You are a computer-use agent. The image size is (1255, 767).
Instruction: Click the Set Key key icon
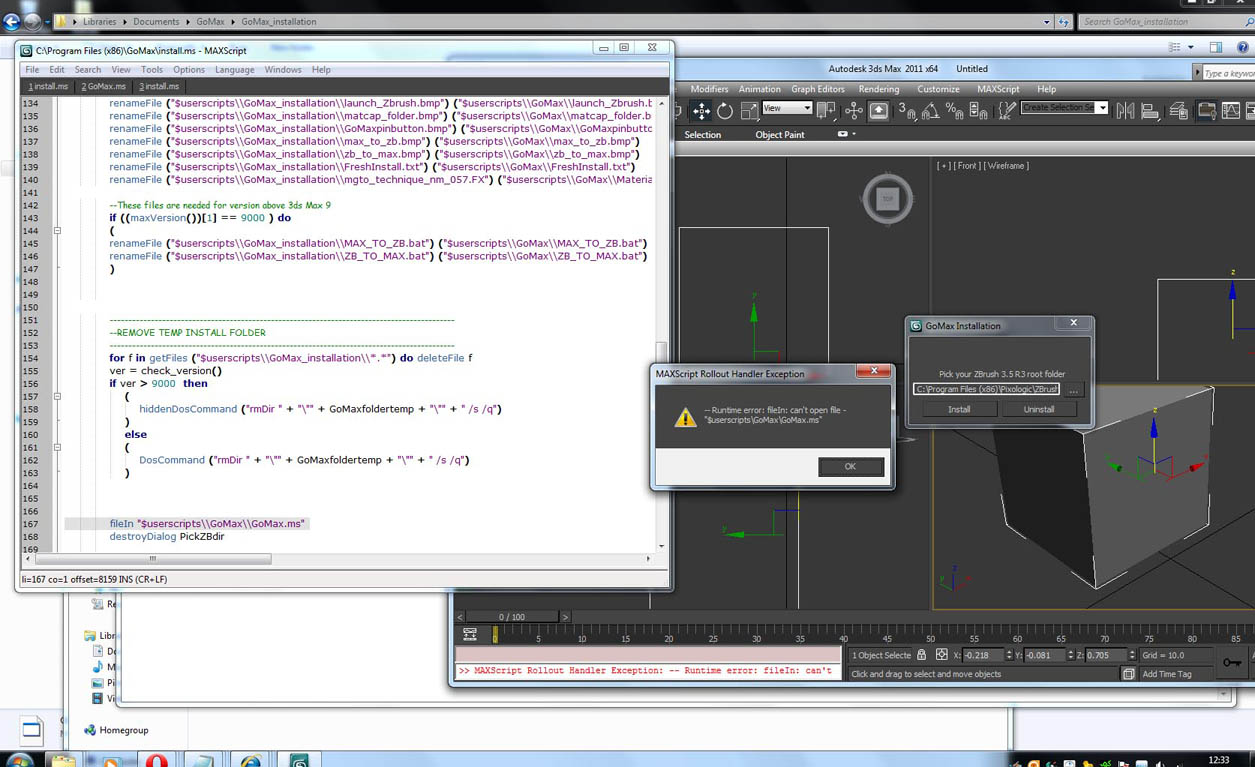pos(1232,663)
